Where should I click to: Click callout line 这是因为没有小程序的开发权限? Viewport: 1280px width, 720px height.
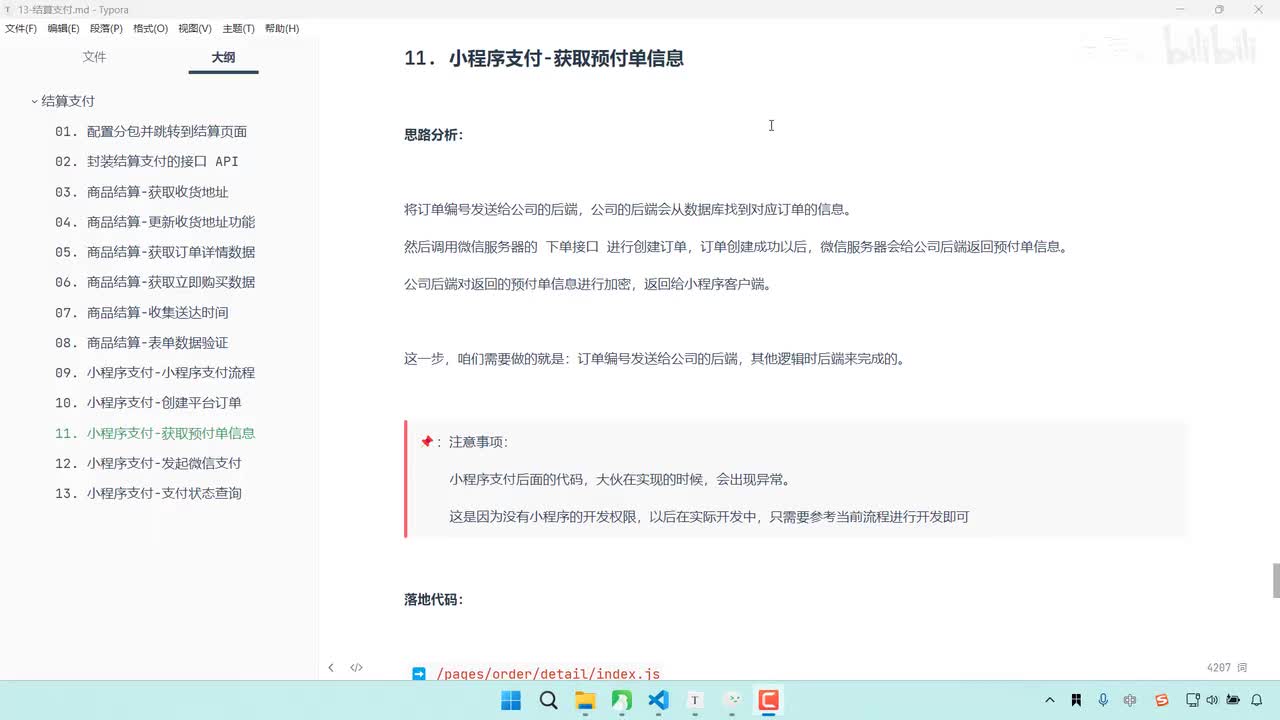(x=709, y=517)
